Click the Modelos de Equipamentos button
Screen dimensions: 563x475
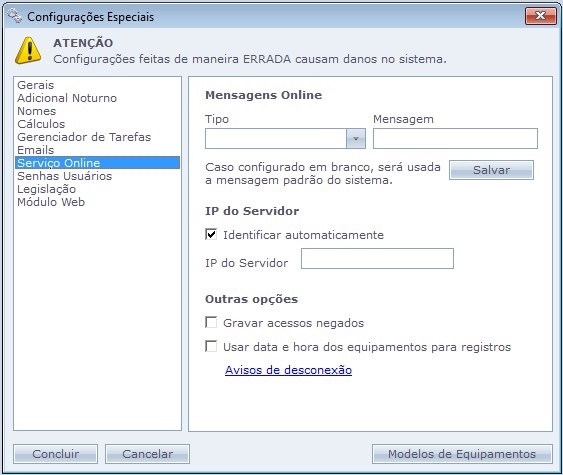click(x=462, y=454)
